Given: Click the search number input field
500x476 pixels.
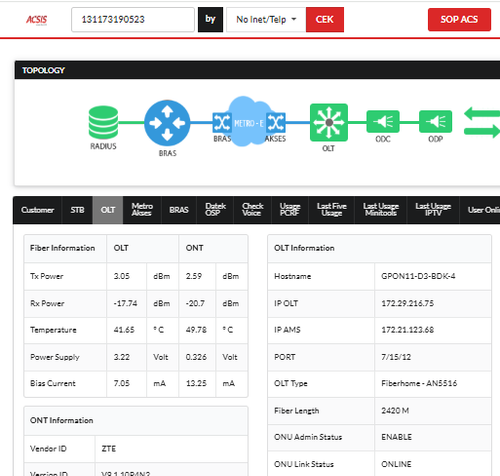Looking at the screenshot, I should coord(133,20).
